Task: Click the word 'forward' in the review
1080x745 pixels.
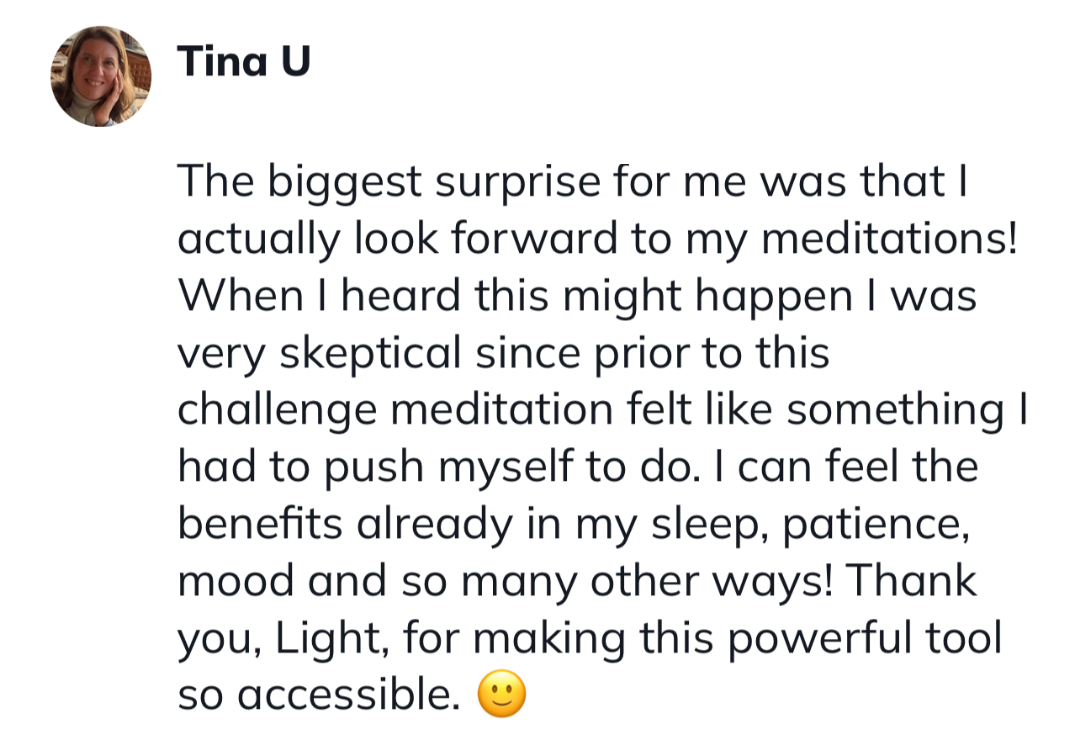Action: coord(534,240)
